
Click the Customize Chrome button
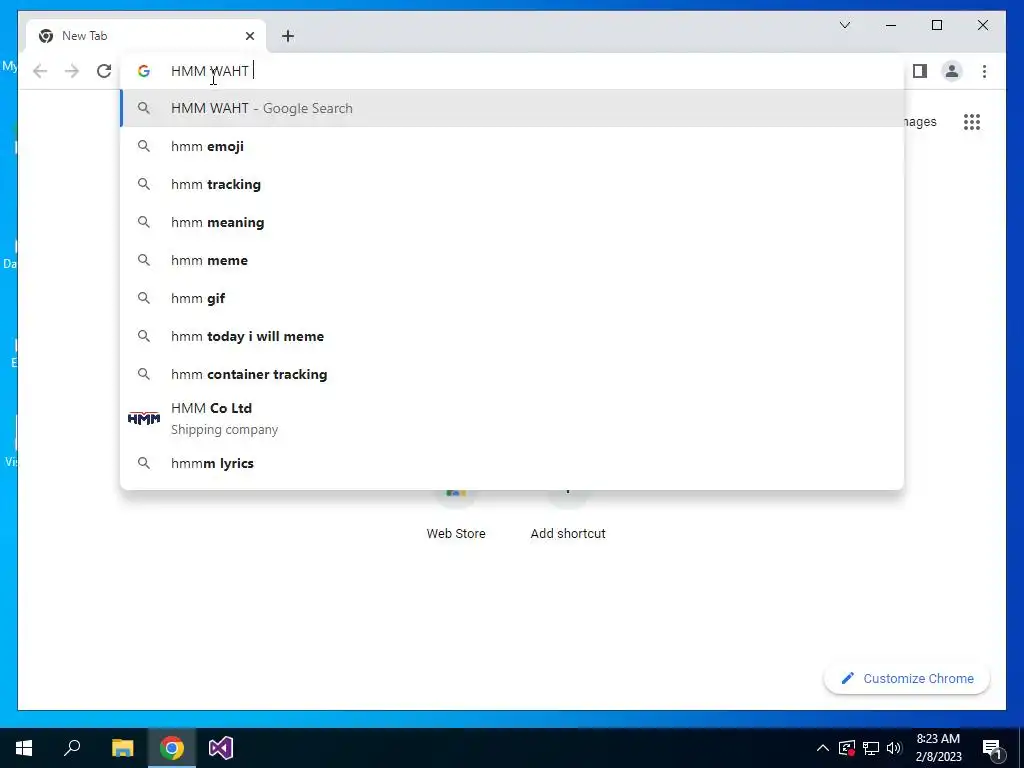click(906, 679)
